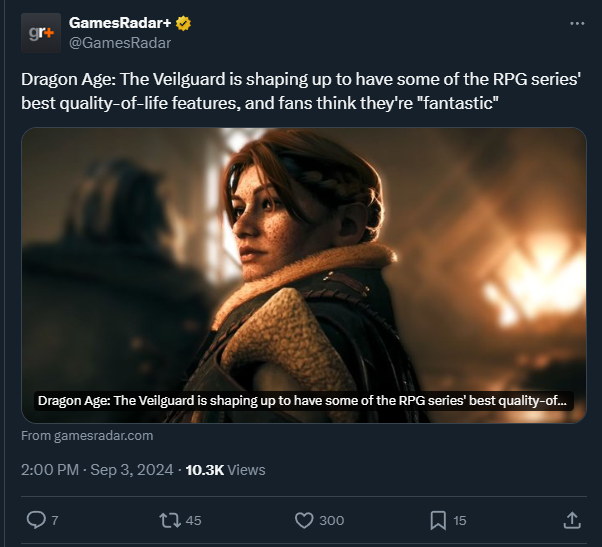Screen dimensions: 602x547
Task: Click the share upload icon
Action: tap(572, 520)
